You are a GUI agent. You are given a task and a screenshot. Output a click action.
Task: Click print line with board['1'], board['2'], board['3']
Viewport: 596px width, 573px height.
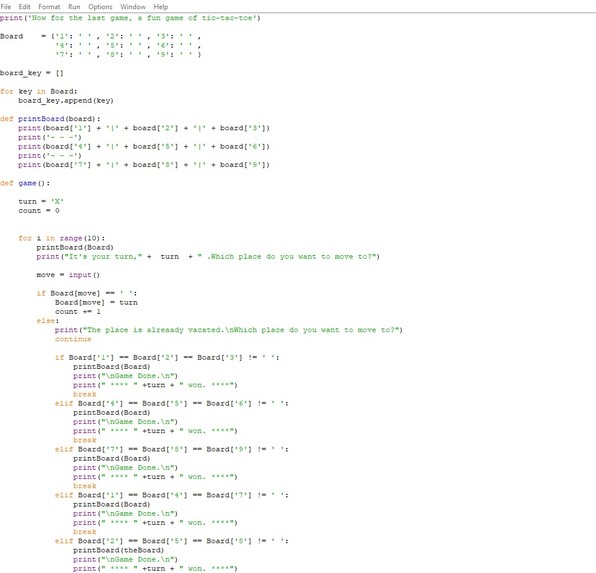[144, 128]
